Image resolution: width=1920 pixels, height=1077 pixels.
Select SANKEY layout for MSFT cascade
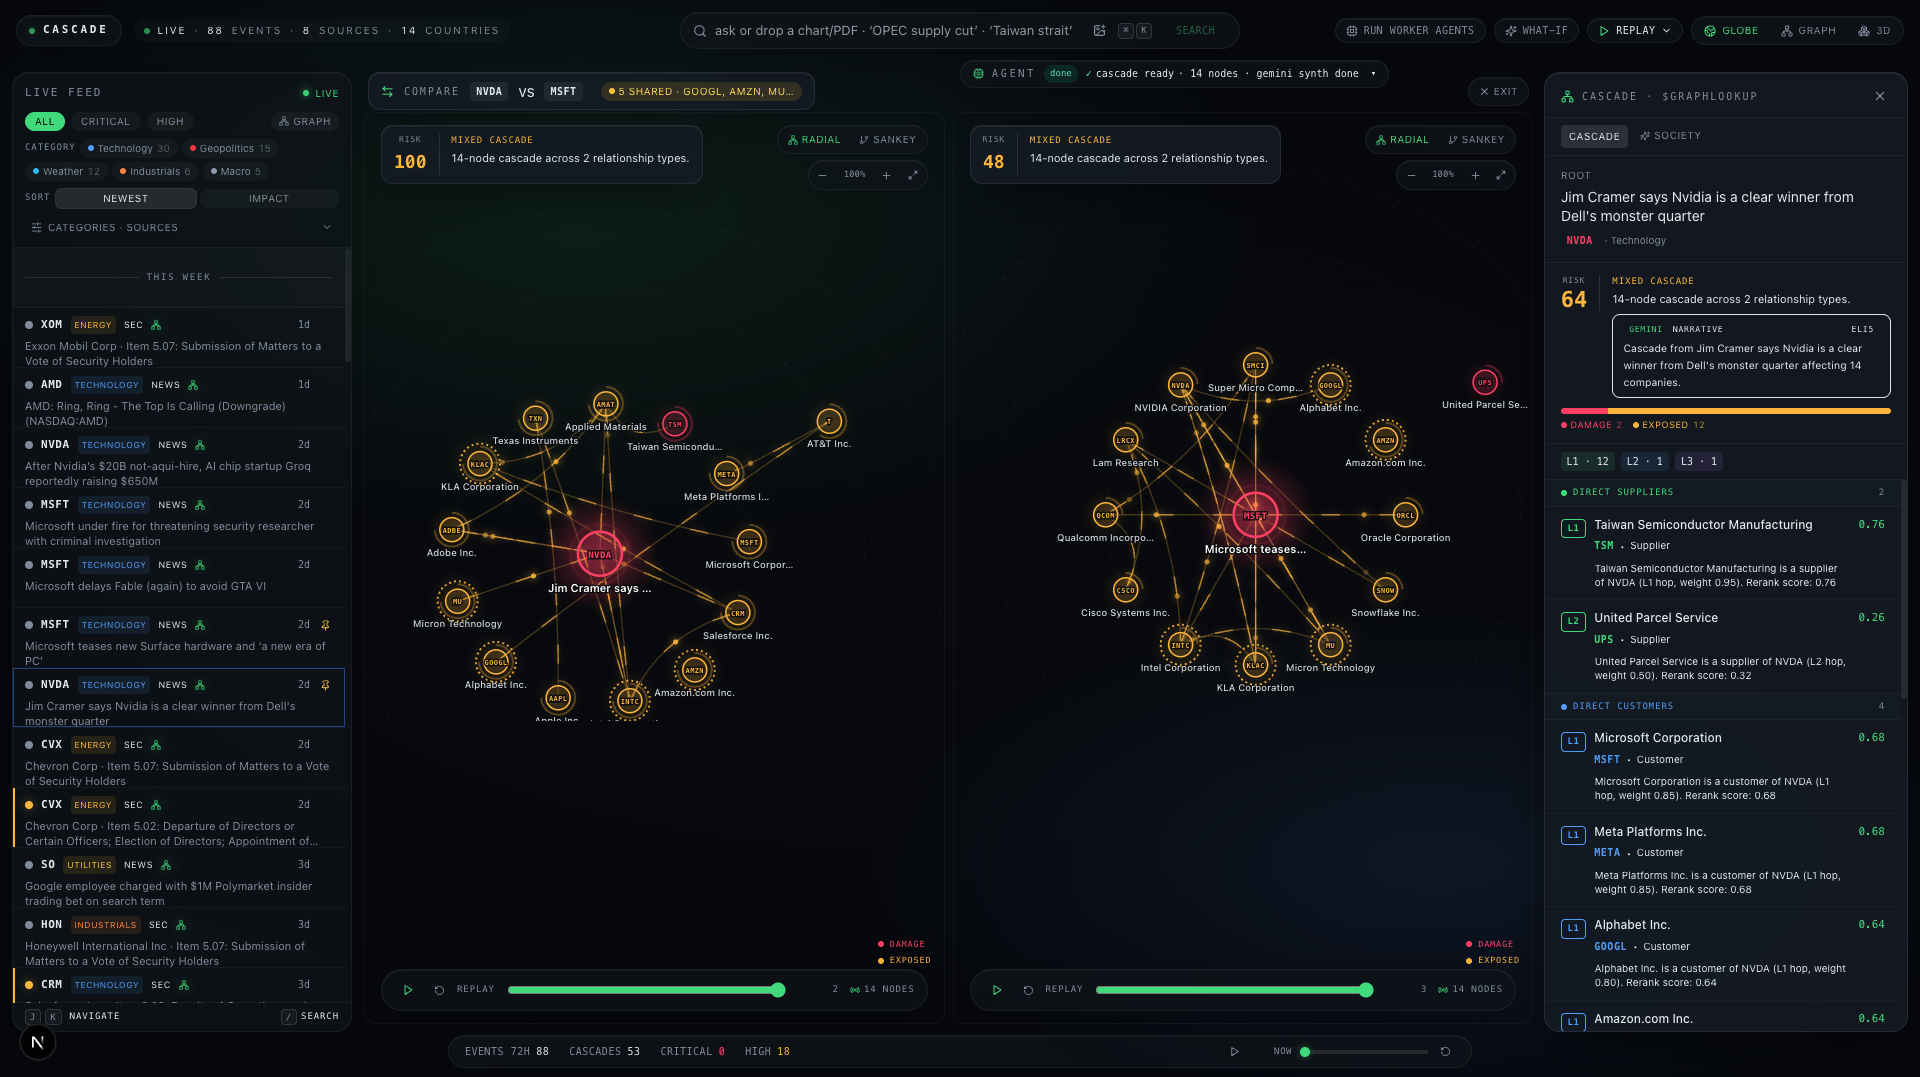pos(1476,140)
